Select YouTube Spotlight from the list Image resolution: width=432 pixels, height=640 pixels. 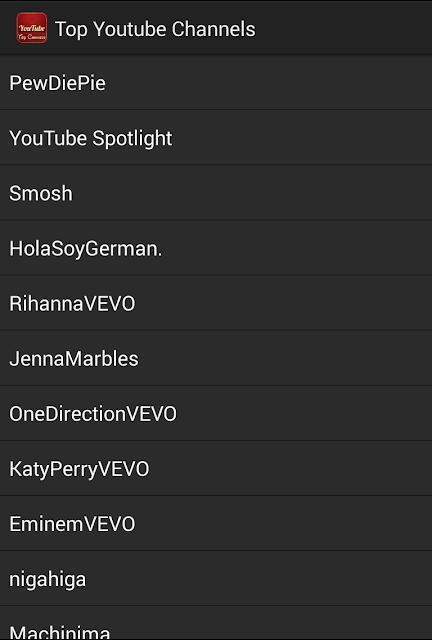pos(216,138)
